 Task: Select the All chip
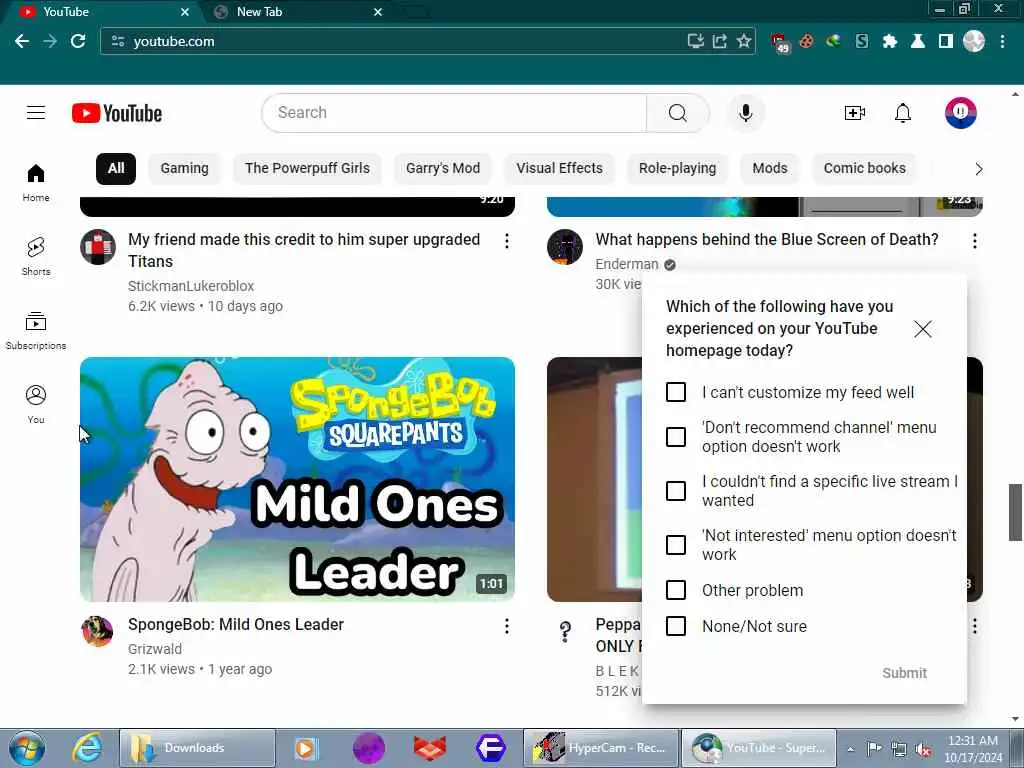coord(116,168)
